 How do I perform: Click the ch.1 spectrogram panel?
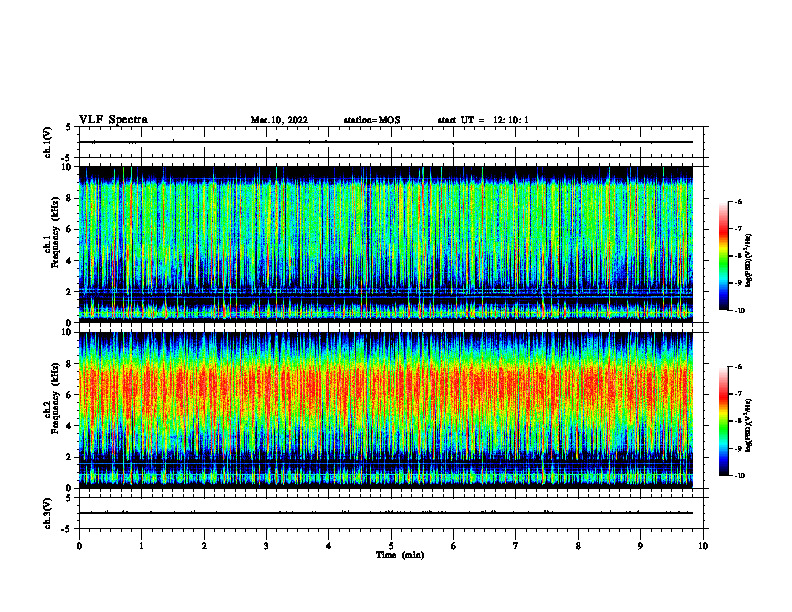(386, 244)
